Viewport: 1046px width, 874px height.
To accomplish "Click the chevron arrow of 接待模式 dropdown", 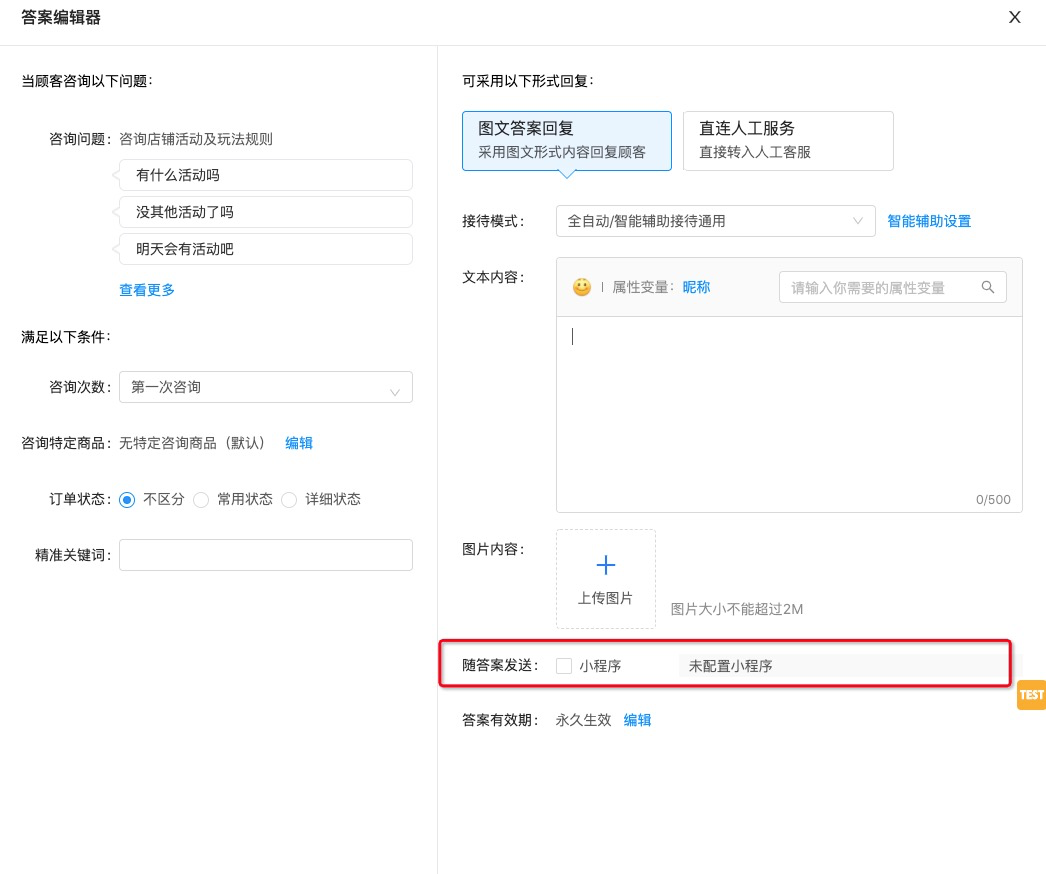I will [858, 221].
